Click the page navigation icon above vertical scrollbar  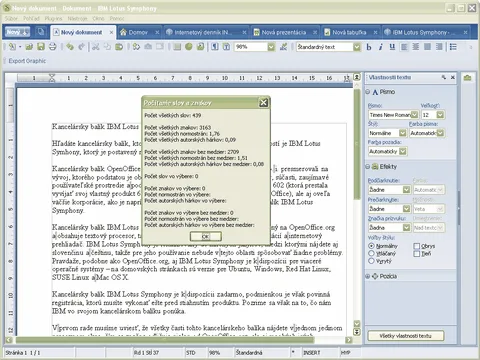357,77
